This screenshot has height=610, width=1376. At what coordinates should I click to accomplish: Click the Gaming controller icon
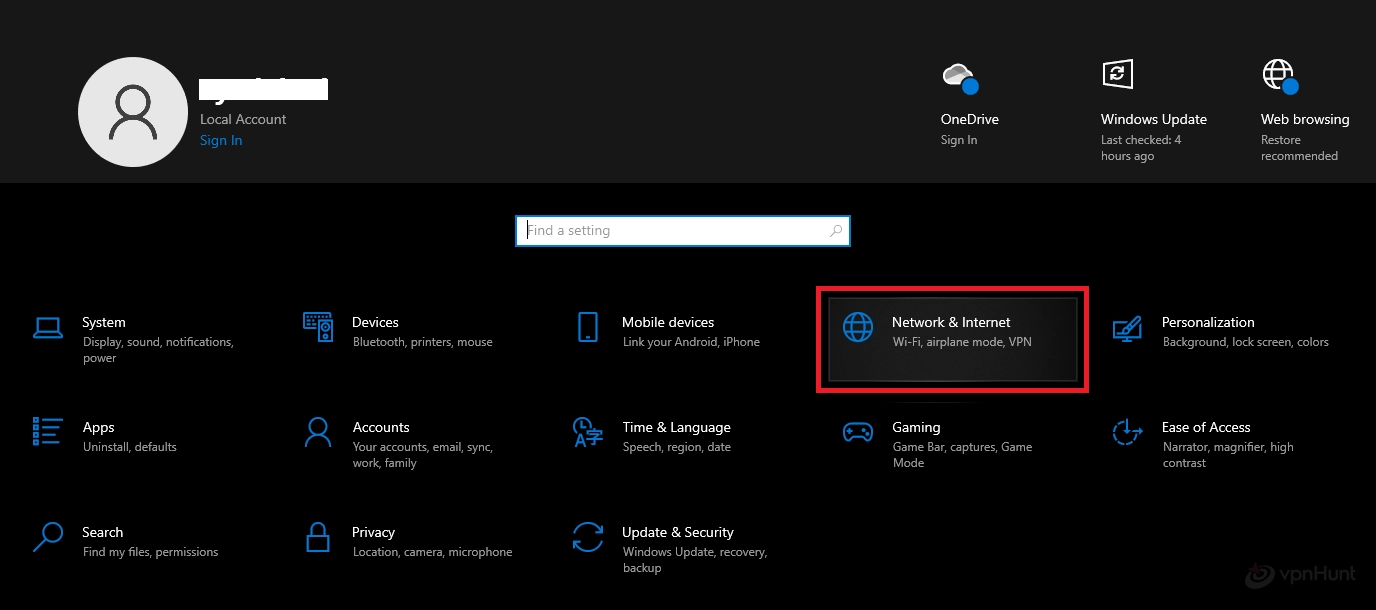point(858,432)
